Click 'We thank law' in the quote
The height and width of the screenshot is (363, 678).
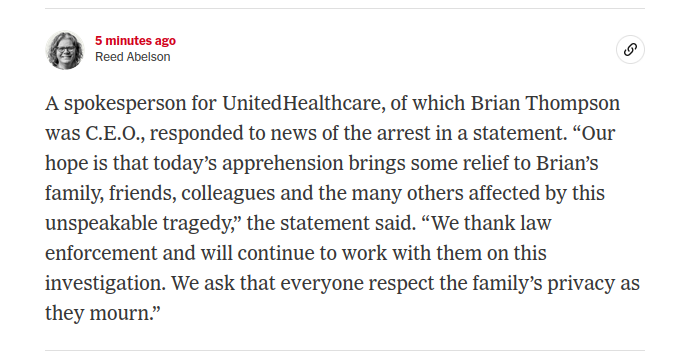(x=491, y=223)
